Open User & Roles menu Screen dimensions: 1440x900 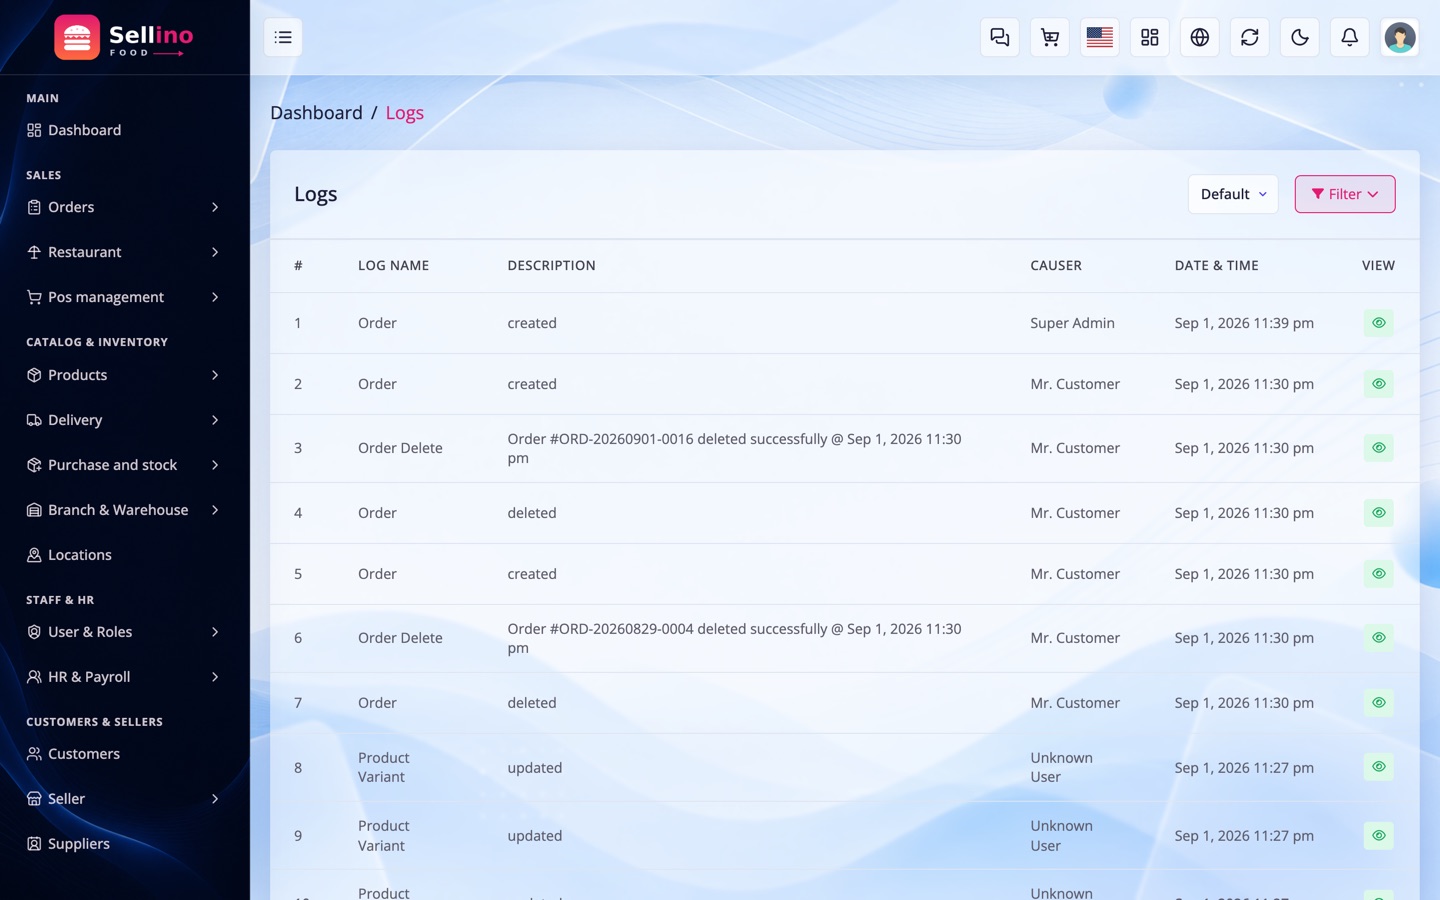124,632
